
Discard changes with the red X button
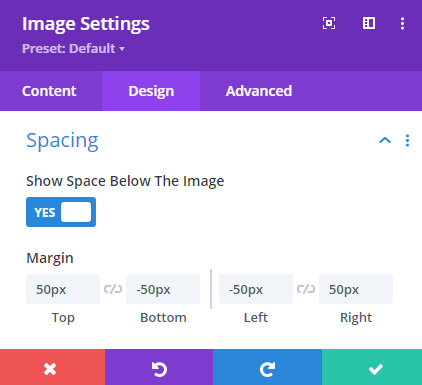click(x=52, y=367)
